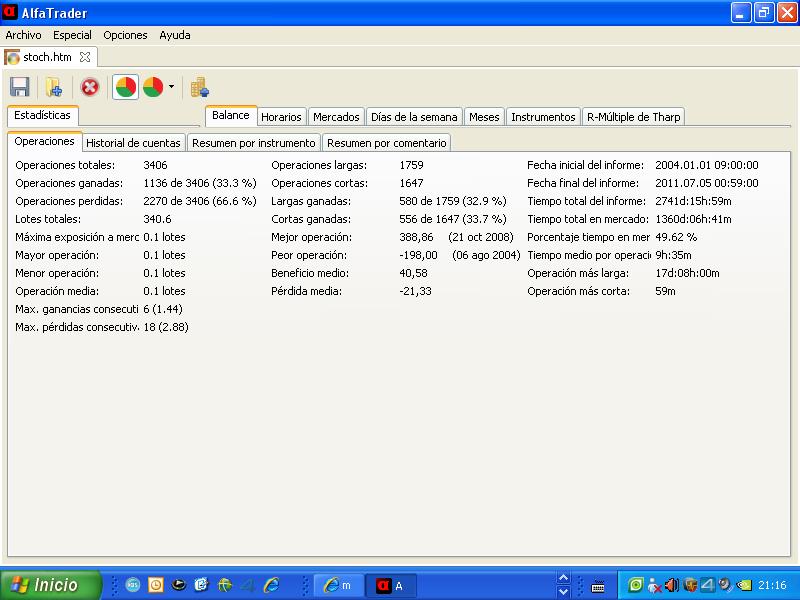Click the open folder with plus icon
The width and height of the screenshot is (800, 600).
54,87
